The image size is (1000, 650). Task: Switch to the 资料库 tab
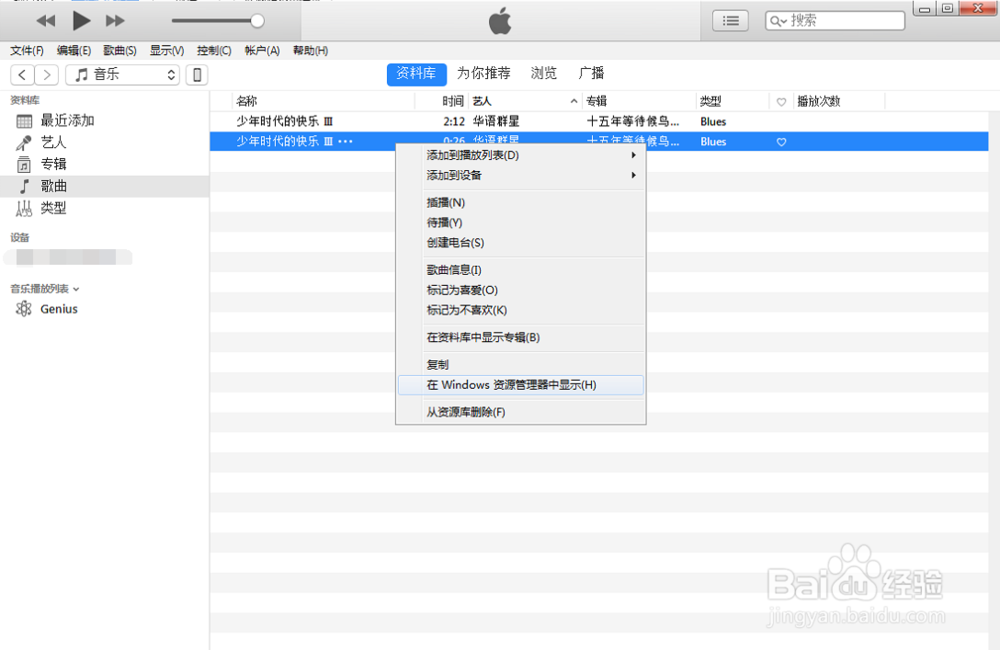[x=416, y=73]
